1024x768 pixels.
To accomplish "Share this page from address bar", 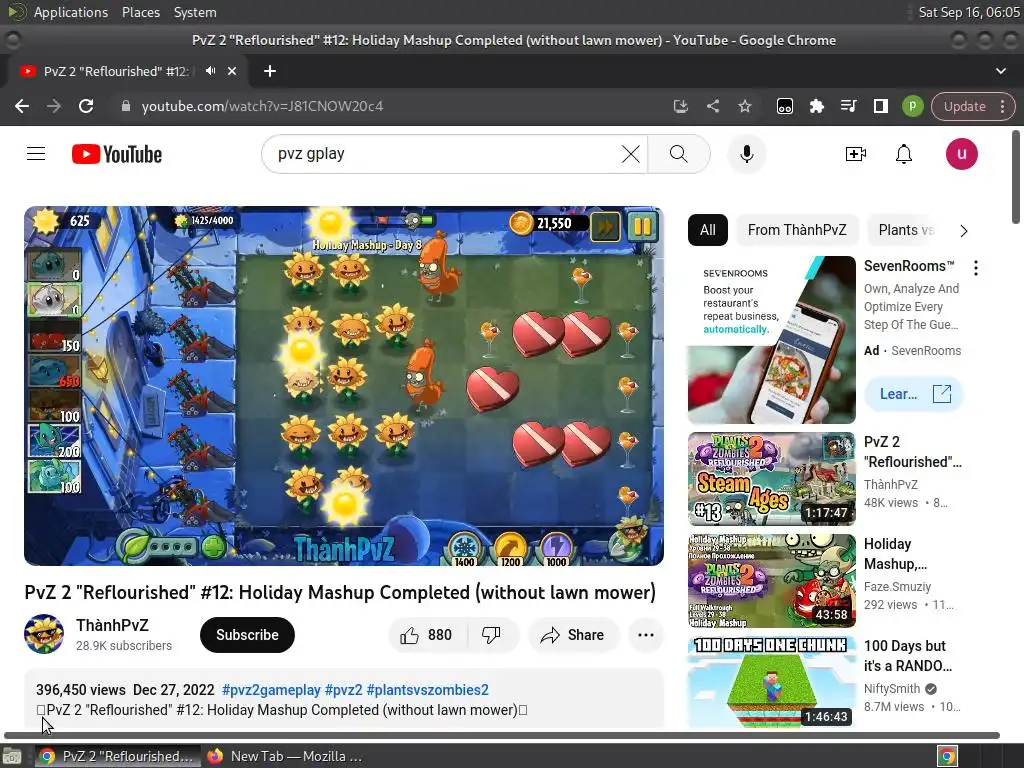I will pyautogui.click(x=712, y=106).
